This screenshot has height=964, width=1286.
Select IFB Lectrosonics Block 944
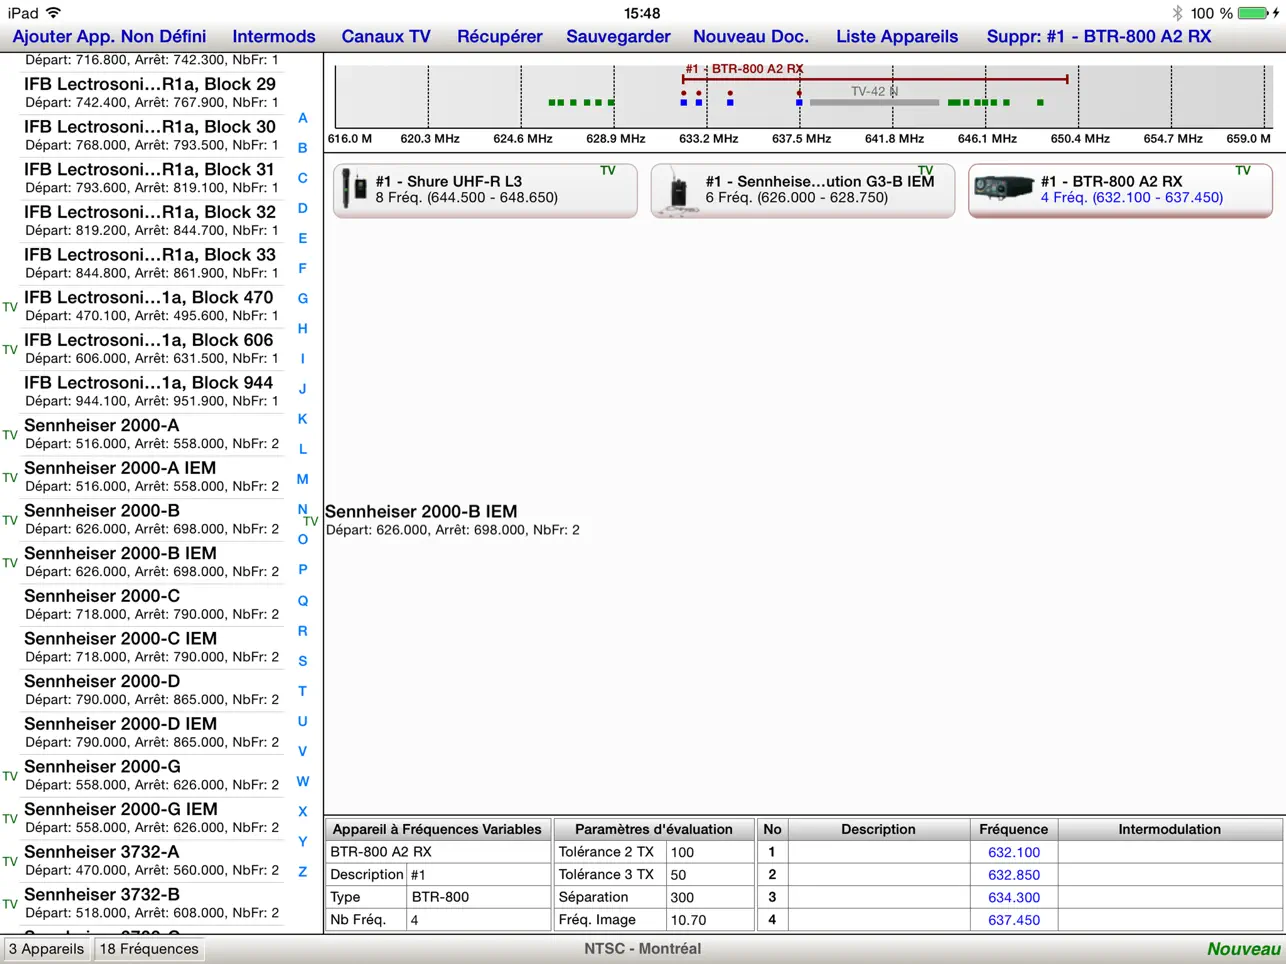click(x=152, y=391)
